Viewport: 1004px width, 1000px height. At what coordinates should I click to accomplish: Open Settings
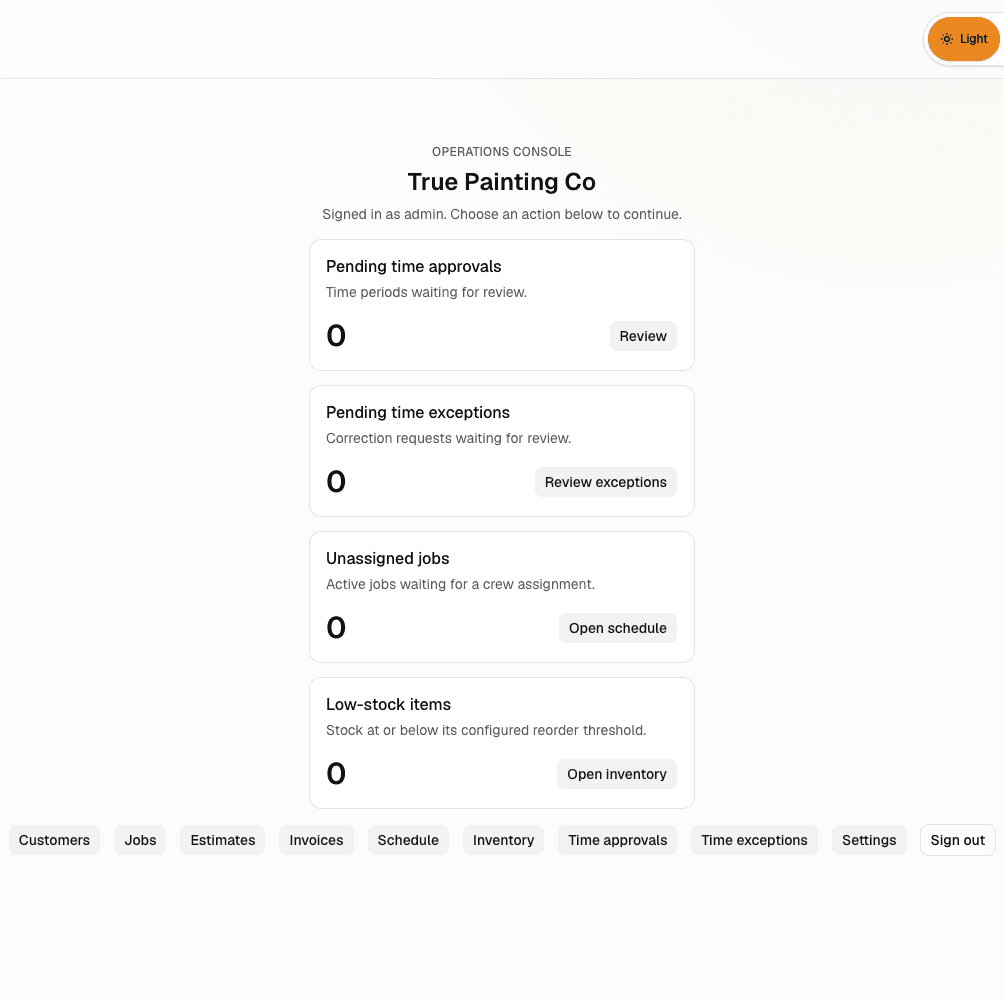coord(869,840)
